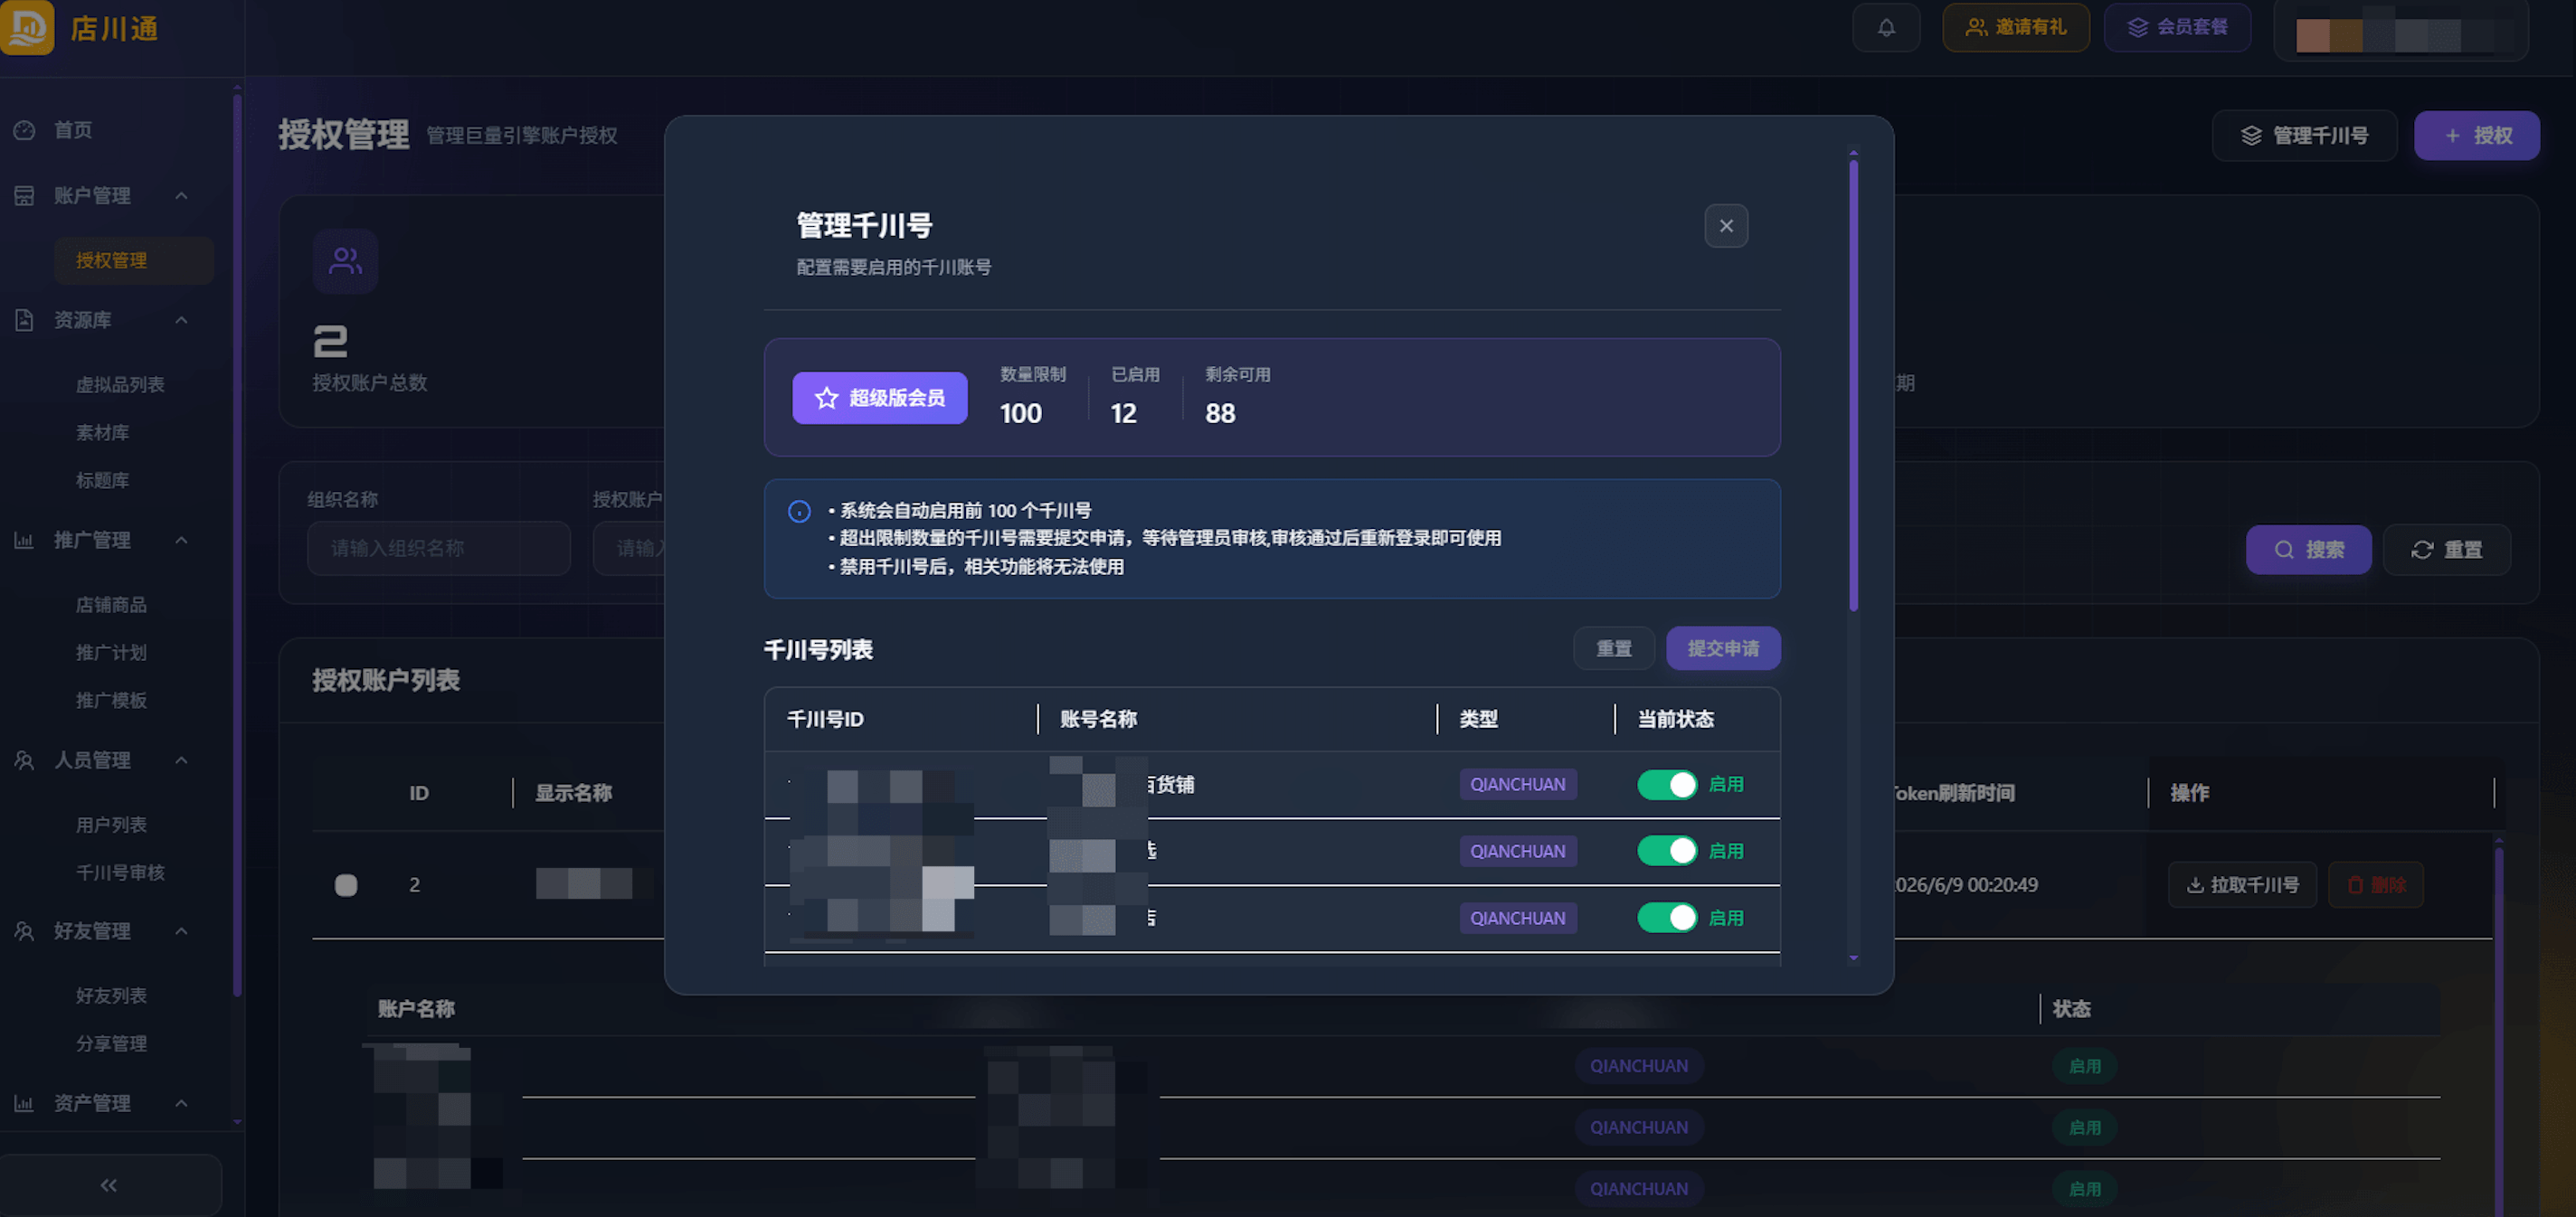Click the 账号名称 column header
Image resolution: width=2576 pixels, height=1217 pixels.
[1098, 720]
